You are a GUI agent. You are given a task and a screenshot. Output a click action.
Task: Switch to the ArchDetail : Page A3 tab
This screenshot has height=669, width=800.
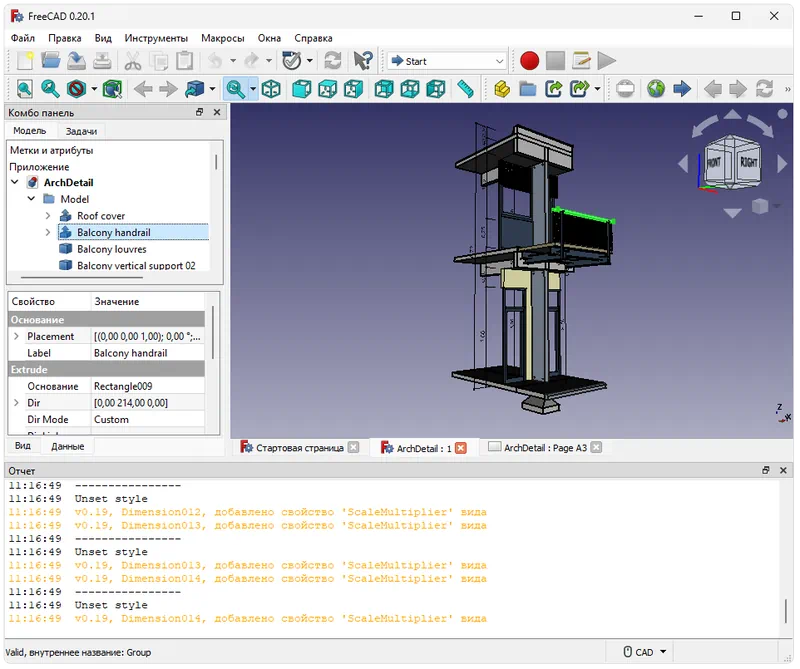point(545,448)
